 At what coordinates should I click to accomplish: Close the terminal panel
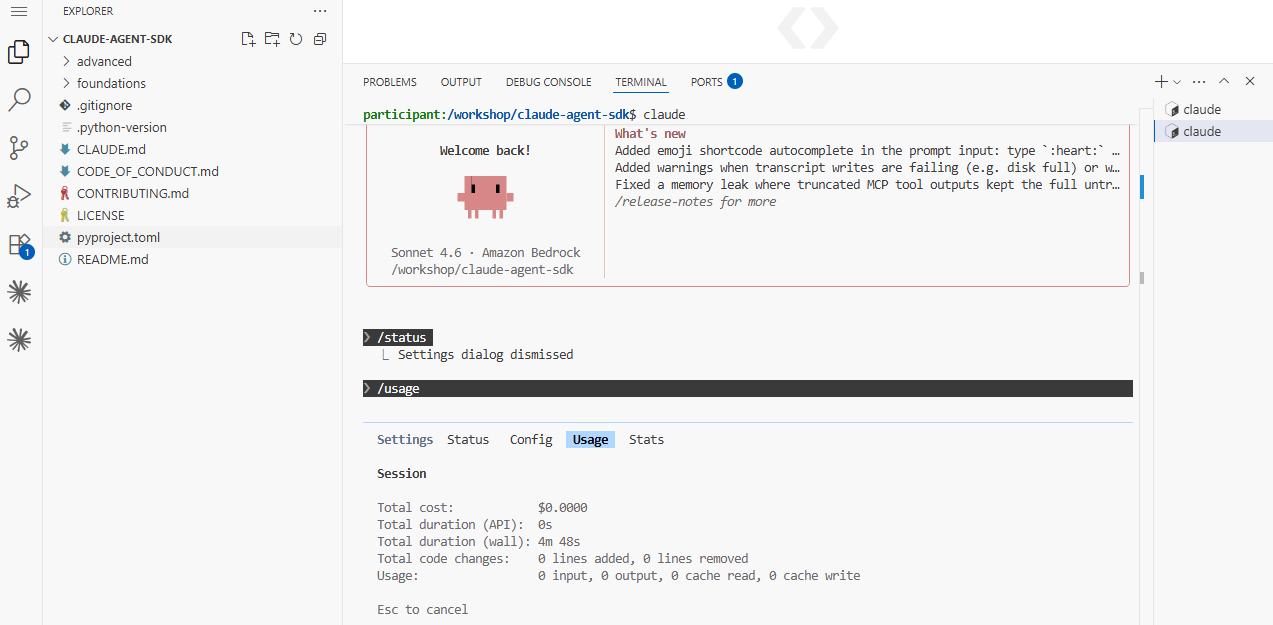point(1250,82)
